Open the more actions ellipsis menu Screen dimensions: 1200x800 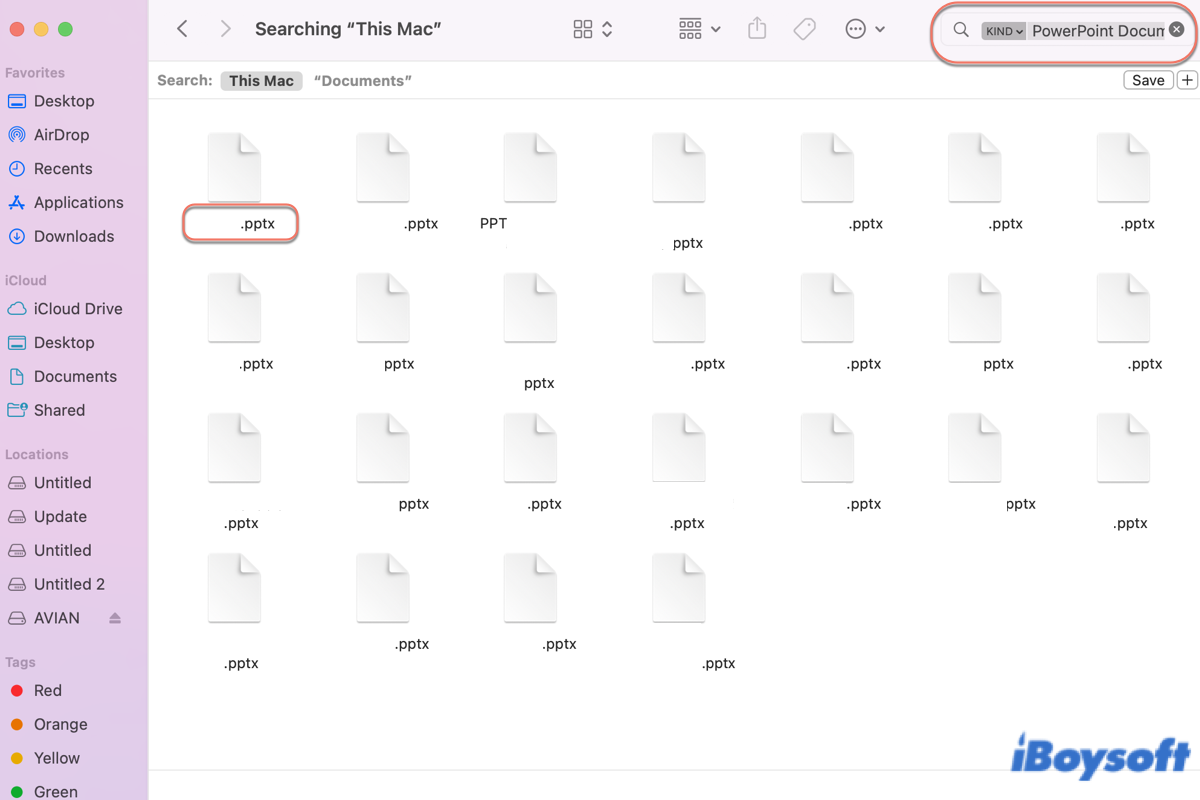point(856,29)
